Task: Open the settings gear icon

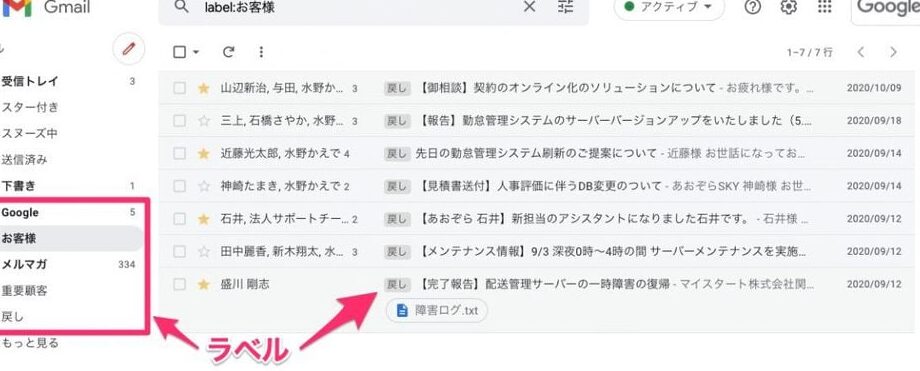Action: (x=789, y=7)
